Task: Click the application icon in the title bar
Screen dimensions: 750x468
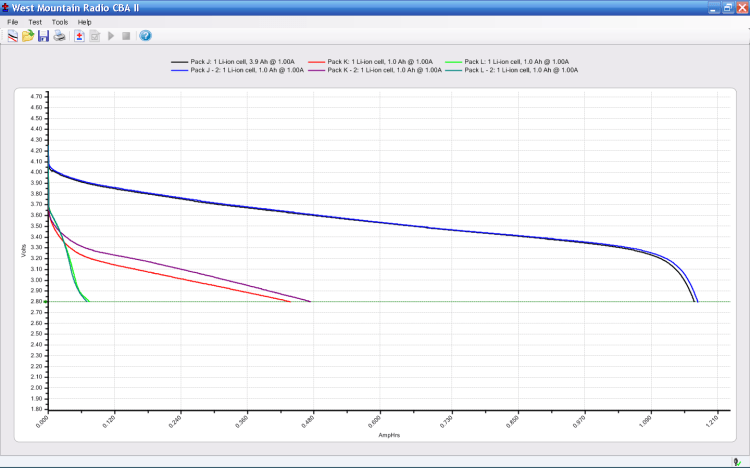Action: pos(7,7)
